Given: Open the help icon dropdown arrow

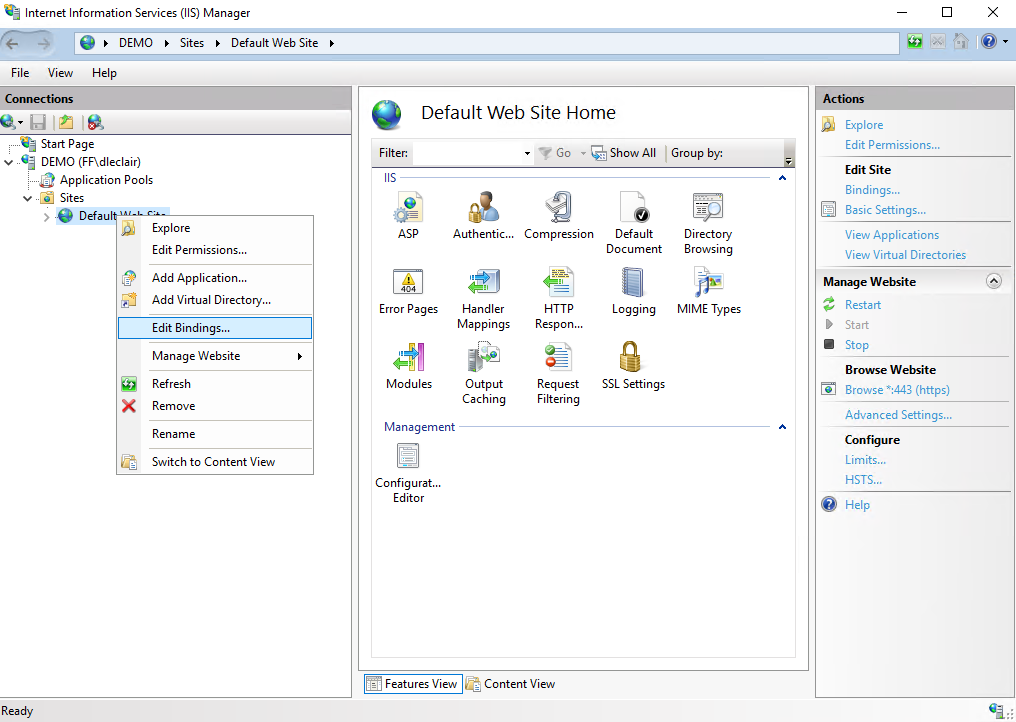Looking at the screenshot, I should 1006,42.
